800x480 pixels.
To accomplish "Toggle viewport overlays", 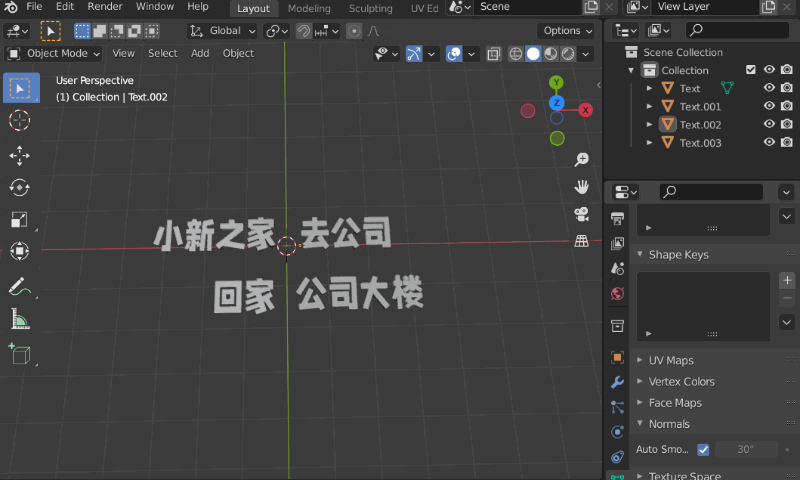I will coord(454,54).
